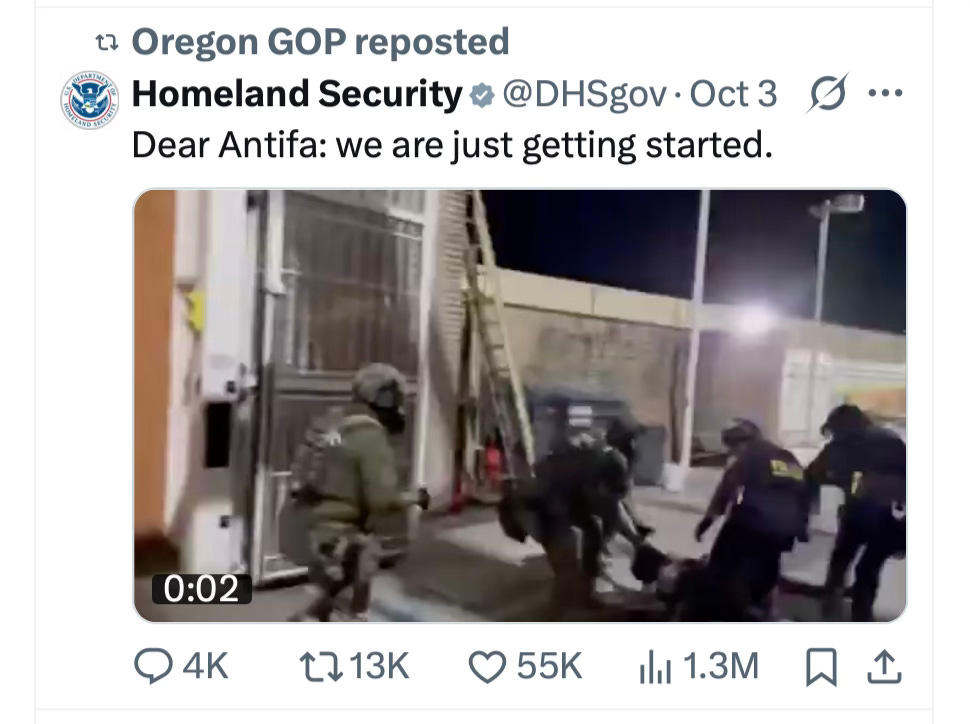This screenshot has height=724, width=970.
Task: Play the embedded video
Action: [x=520, y=405]
